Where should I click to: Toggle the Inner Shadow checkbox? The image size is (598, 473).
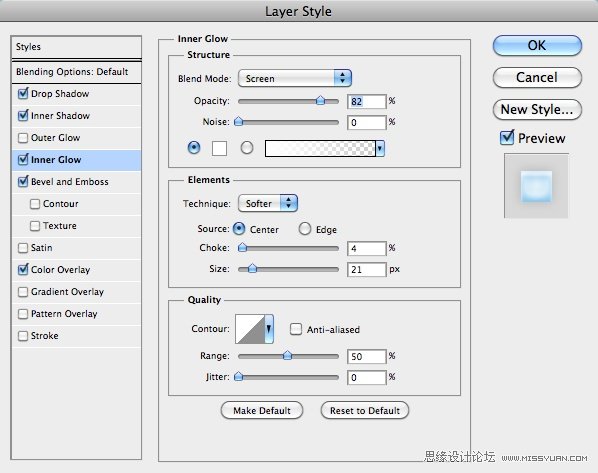23,116
